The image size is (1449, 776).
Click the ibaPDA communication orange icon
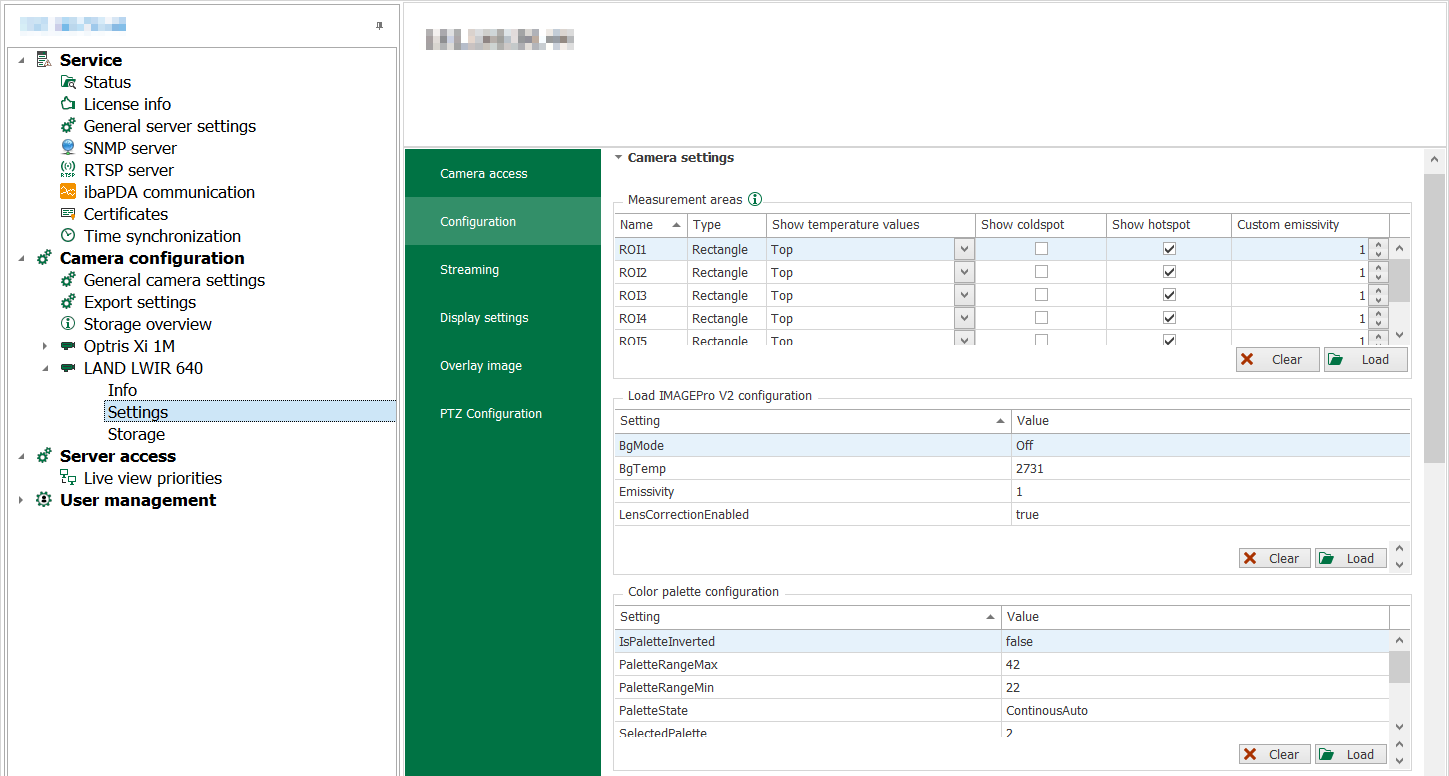[x=68, y=192]
